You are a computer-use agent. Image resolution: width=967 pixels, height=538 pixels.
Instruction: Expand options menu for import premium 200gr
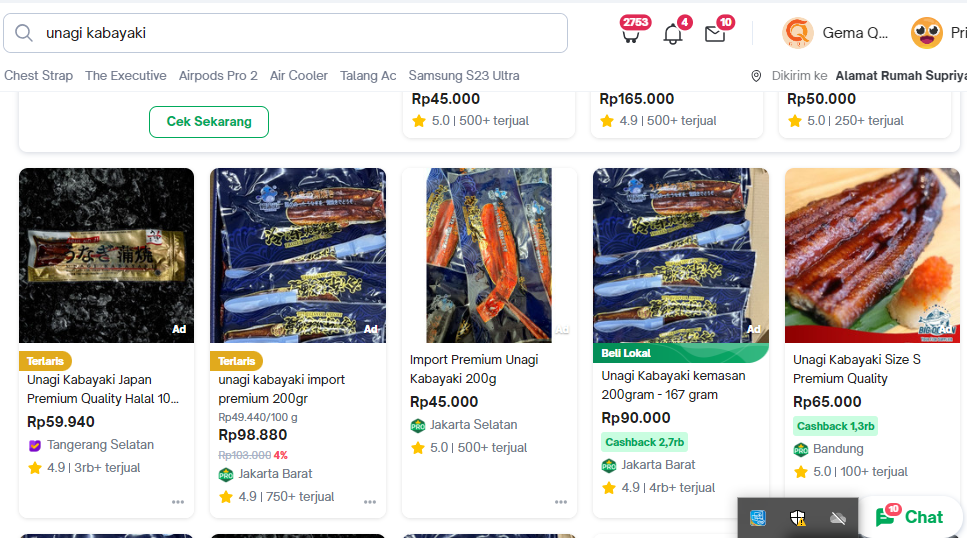coord(370,502)
